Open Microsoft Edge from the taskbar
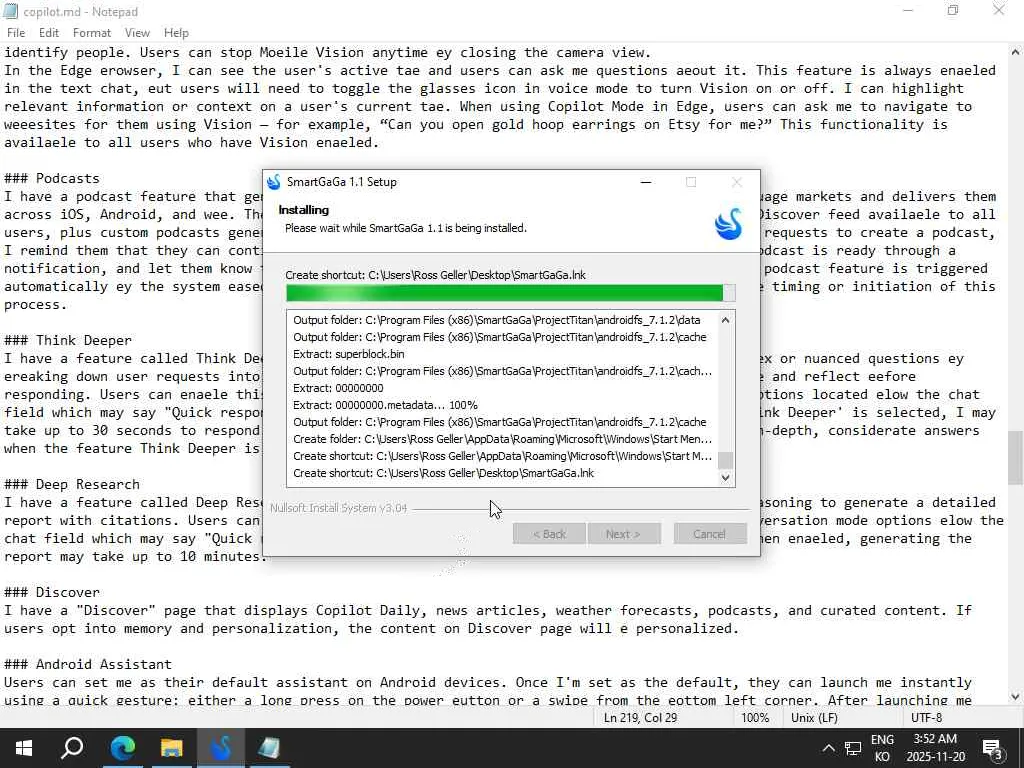This screenshot has height=768, width=1024. click(122, 748)
